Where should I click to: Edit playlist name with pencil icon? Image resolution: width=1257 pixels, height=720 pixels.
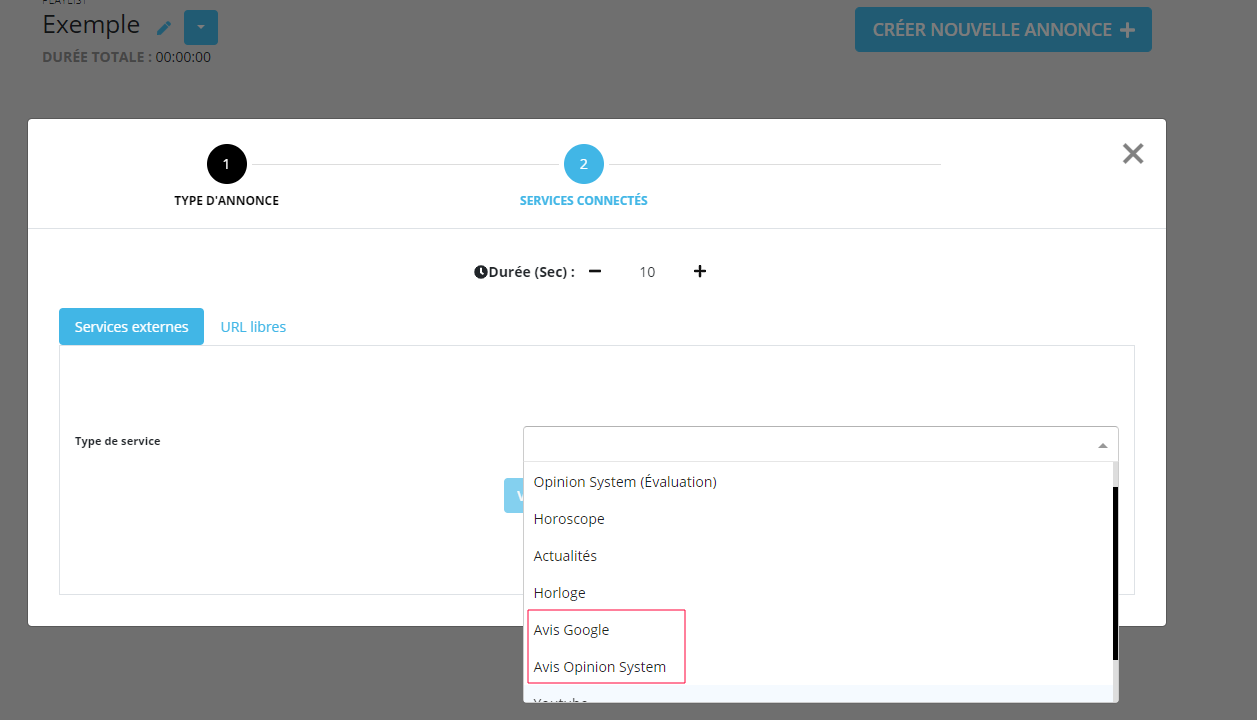(164, 28)
